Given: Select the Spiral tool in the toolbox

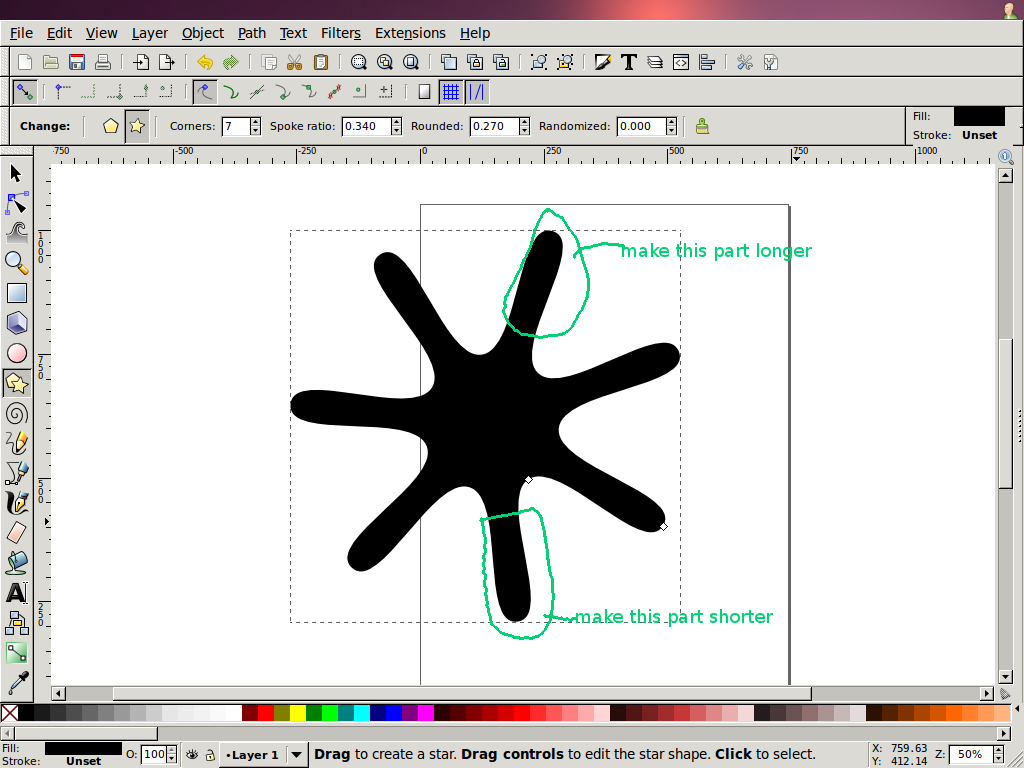Looking at the screenshot, I should pos(17,413).
